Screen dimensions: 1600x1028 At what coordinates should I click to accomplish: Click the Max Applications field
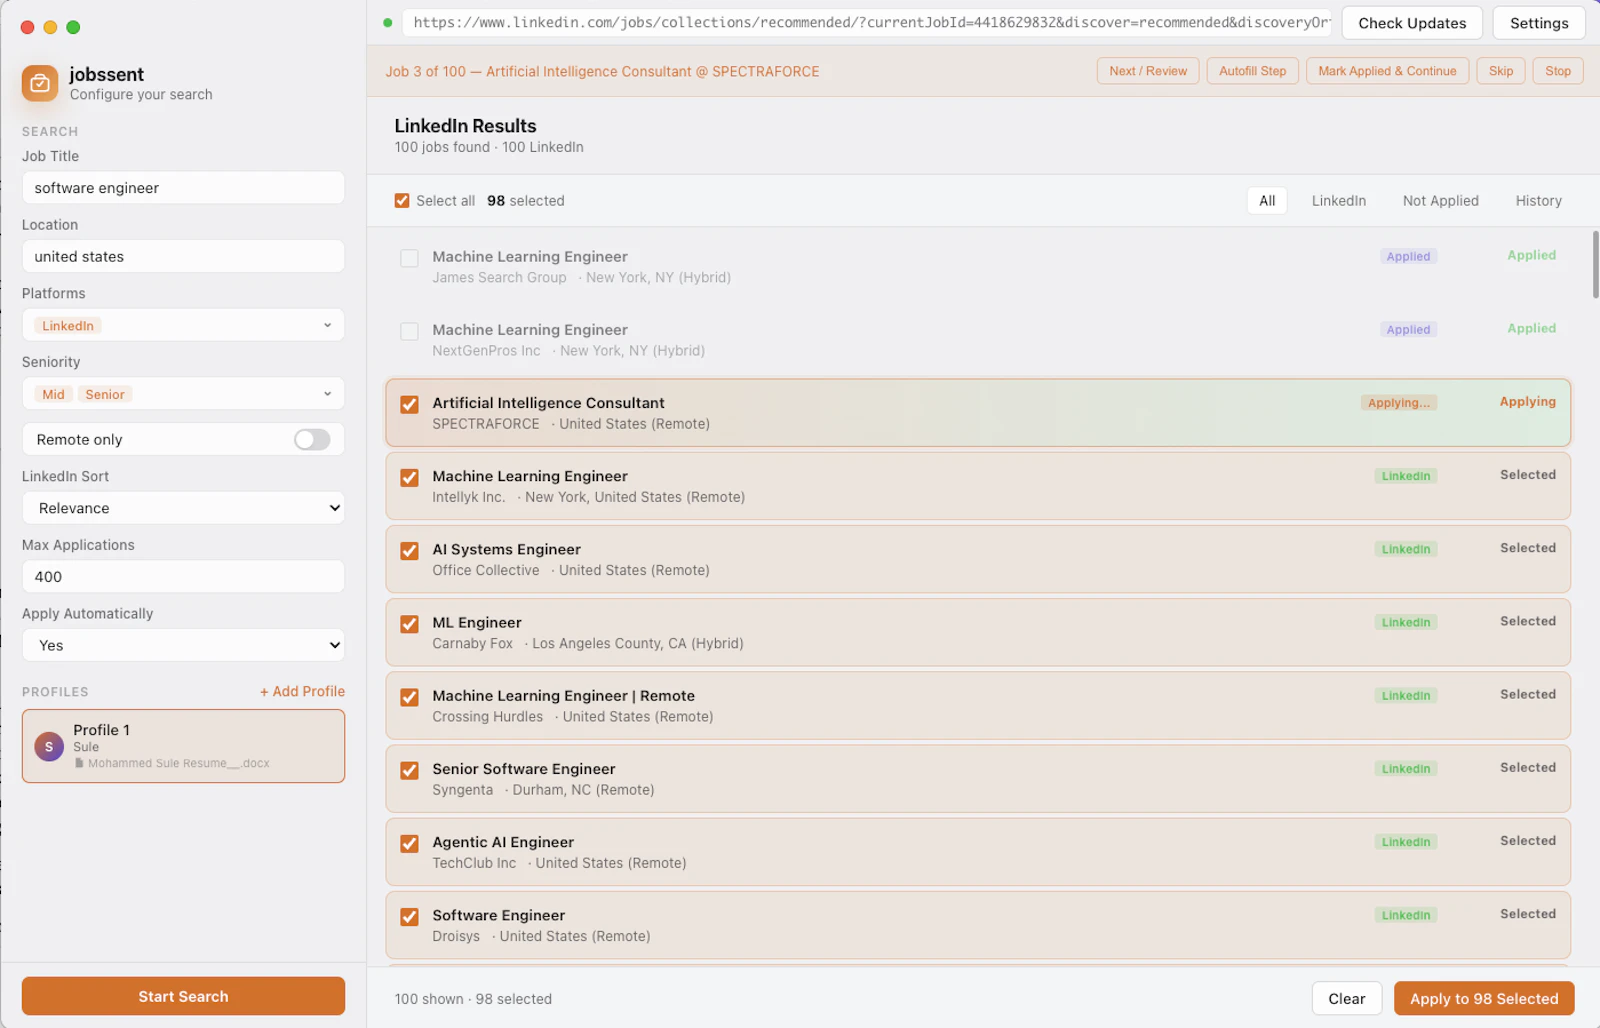coord(183,576)
